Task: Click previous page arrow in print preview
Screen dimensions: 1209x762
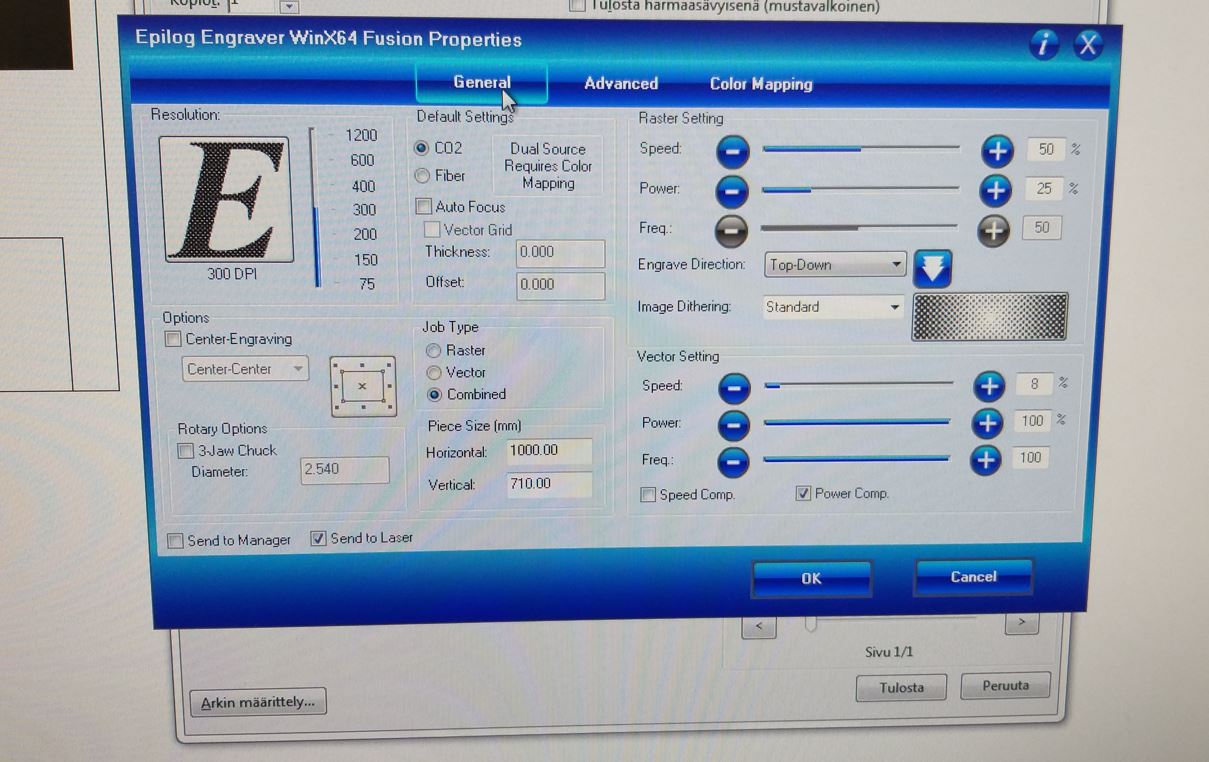Action: [x=759, y=626]
